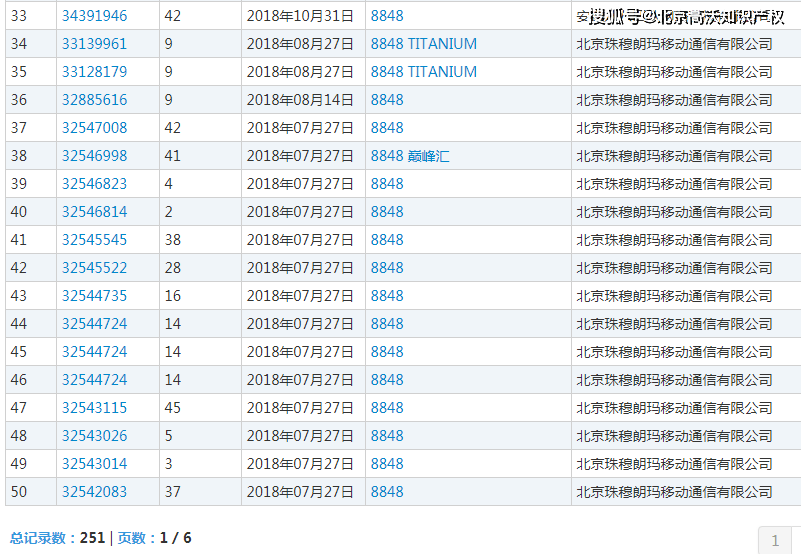Click the 8848 trademark name in row 50
This screenshot has width=801, height=554.
(x=387, y=492)
